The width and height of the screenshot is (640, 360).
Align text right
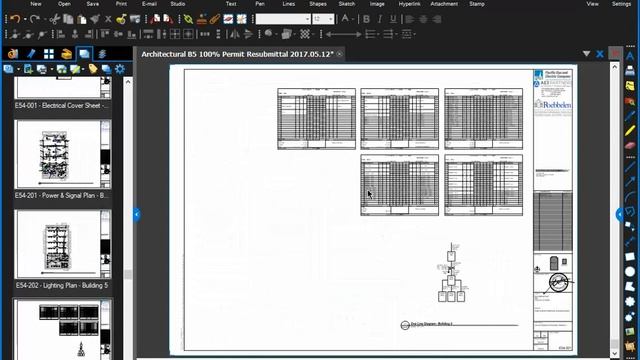(436, 19)
